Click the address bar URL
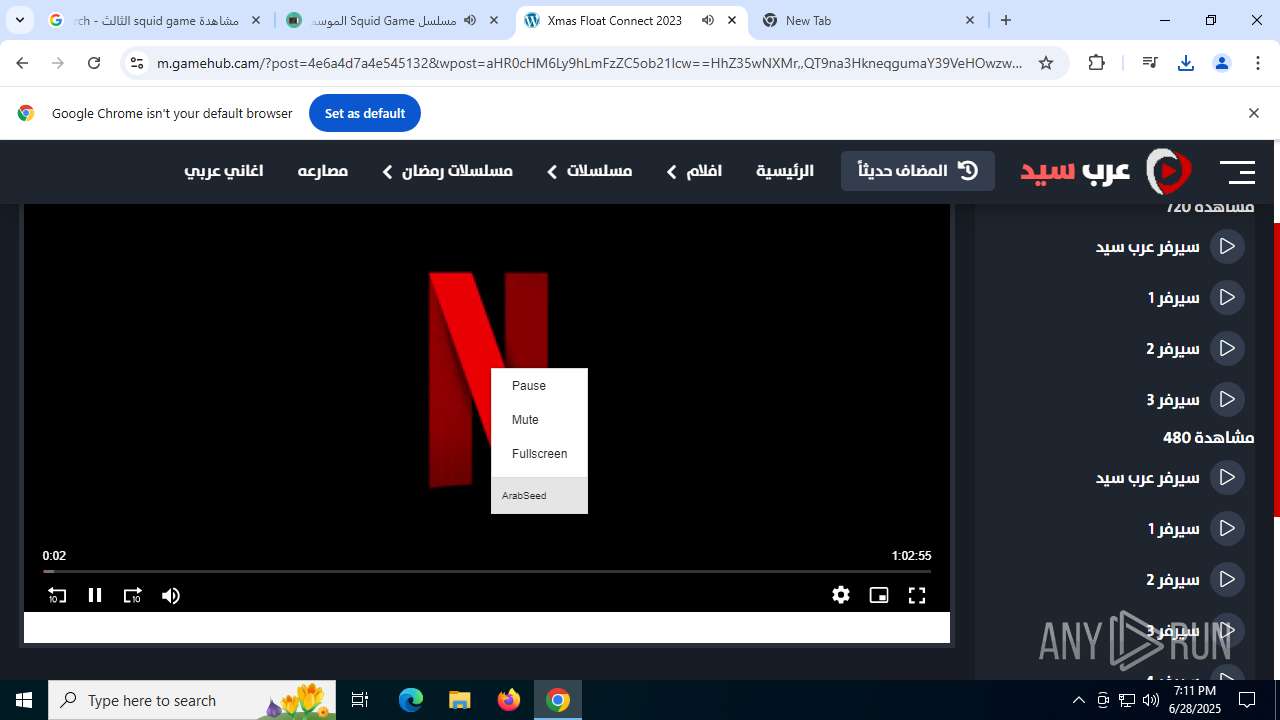The height and width of the screenshot is (720, 1280). pos(590,63)
